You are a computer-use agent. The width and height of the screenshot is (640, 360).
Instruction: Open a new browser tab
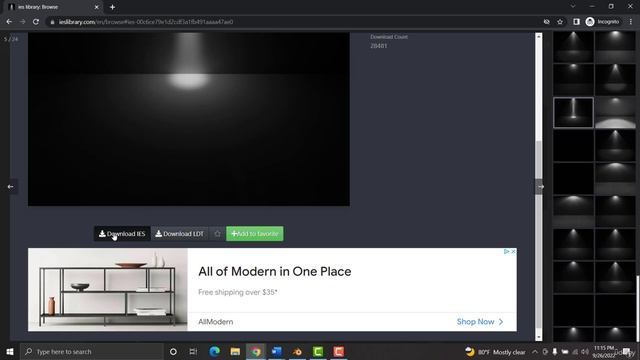click(112, 7)
